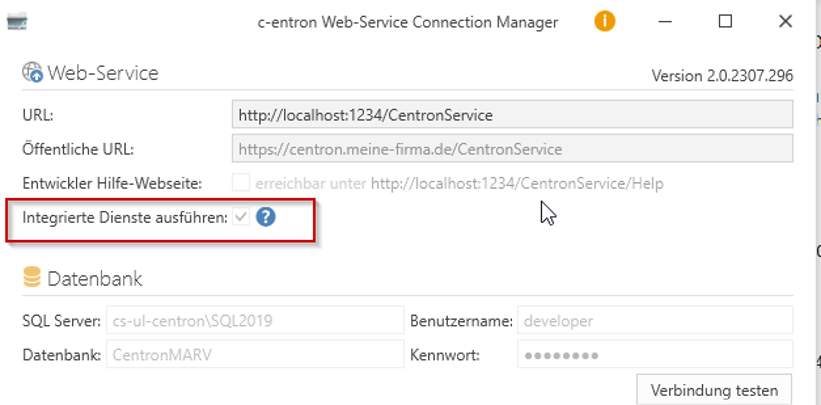Image resolution: width=821 pixels, height=405 pixels.
Task: Click the Datenbank field showing CentronMARV
Action: [x=254, y=354]
